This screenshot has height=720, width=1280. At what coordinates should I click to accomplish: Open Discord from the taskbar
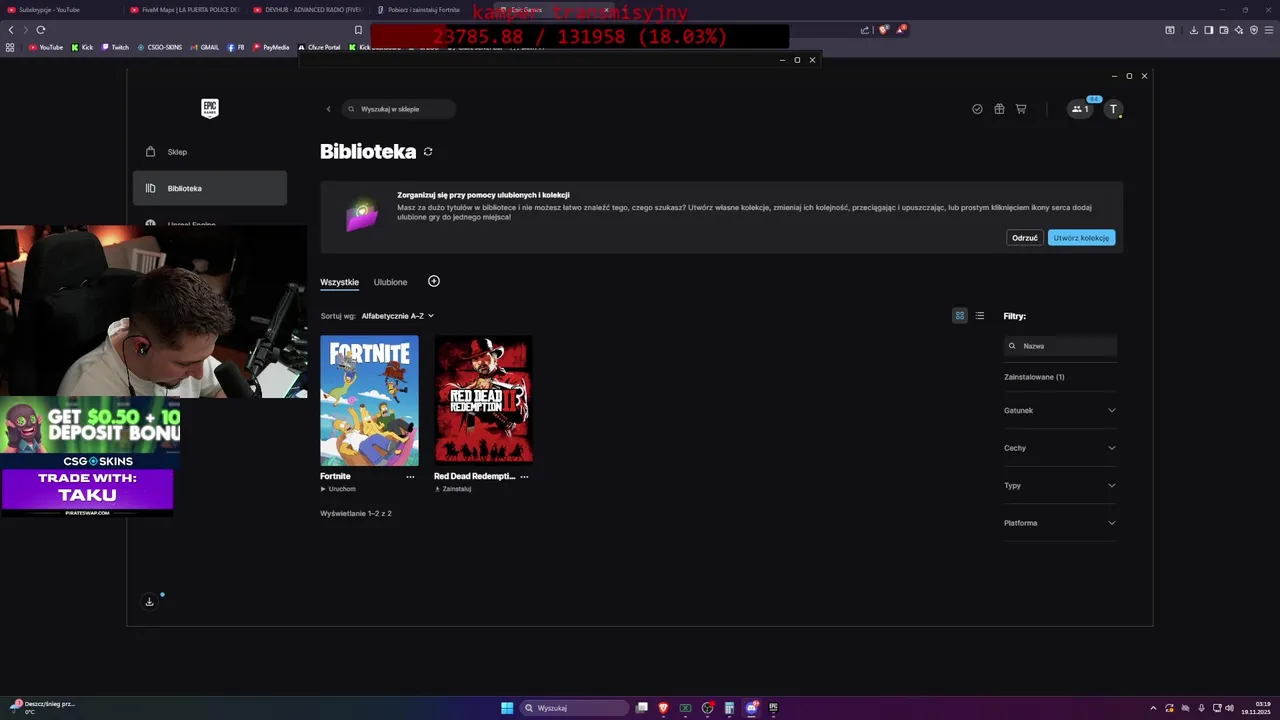(751, 708)
